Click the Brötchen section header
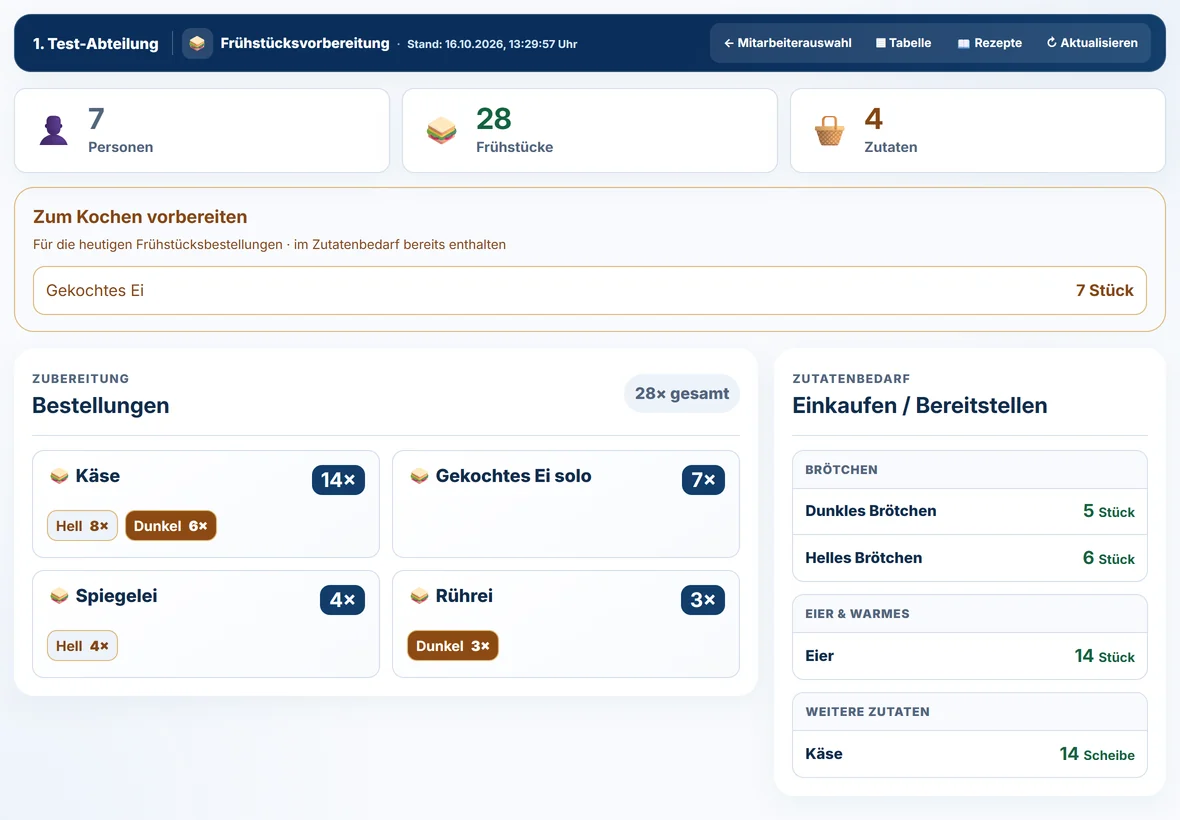Viewport: 1180px width, 820px height. 970,470
